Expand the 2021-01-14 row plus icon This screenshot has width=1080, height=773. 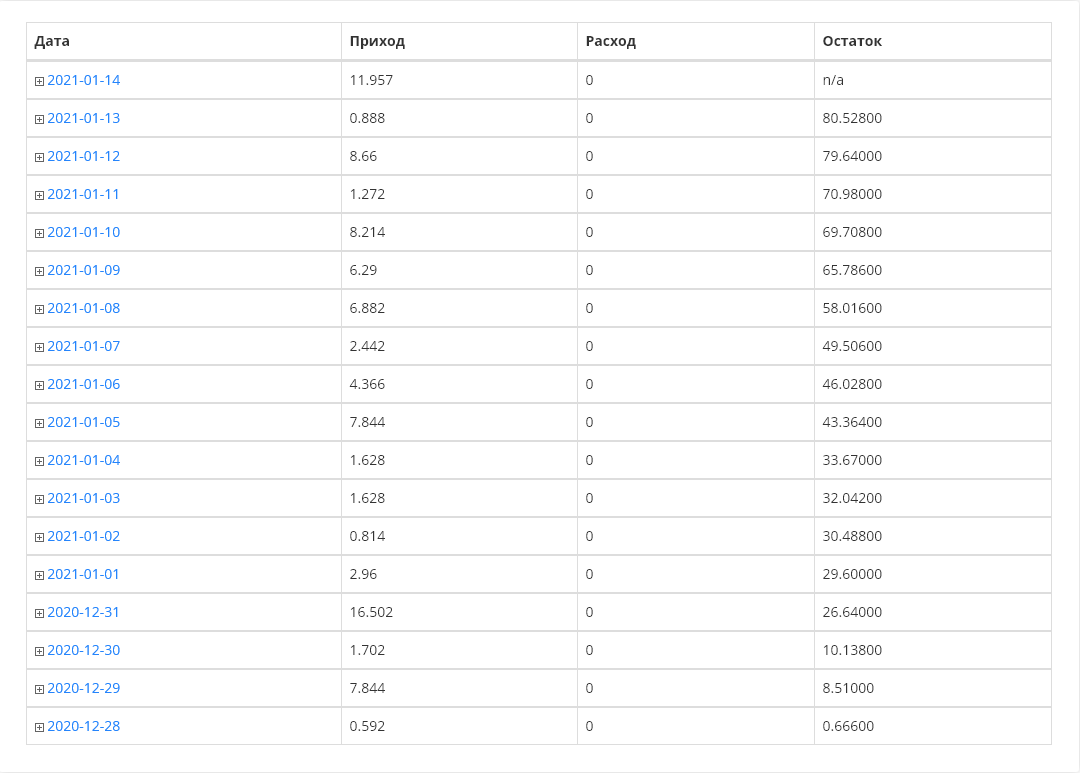(x=39, y=81)
